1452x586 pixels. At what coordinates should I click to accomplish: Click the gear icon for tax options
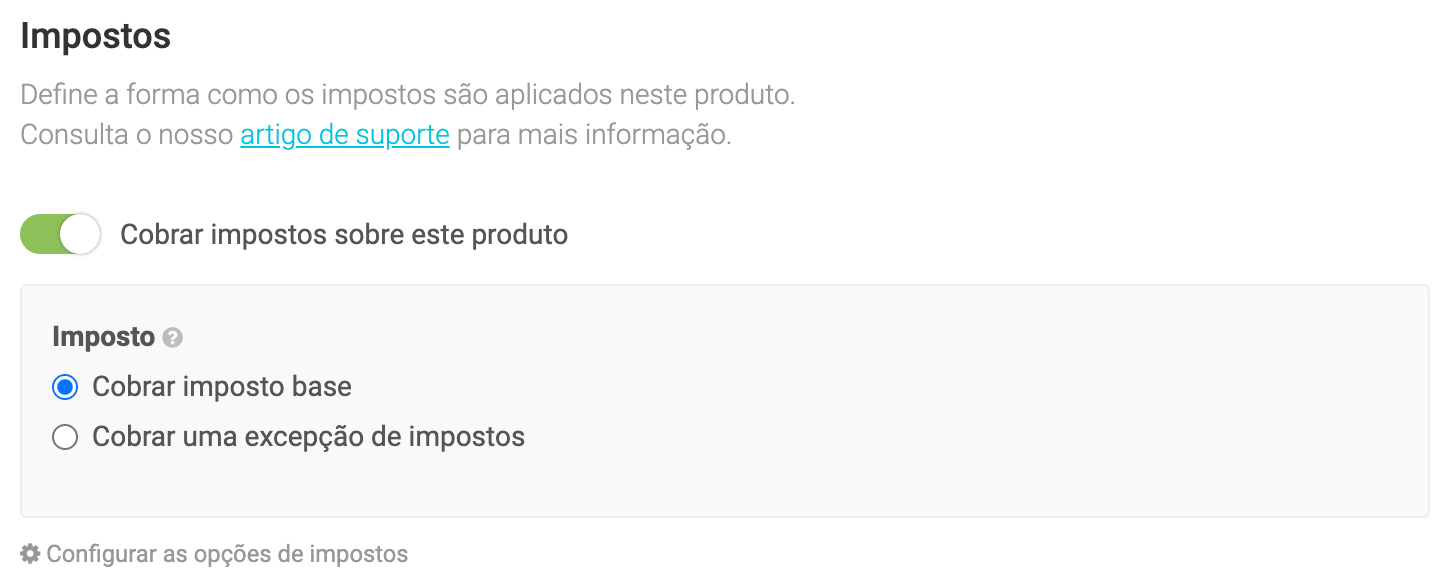click(31, 553)
